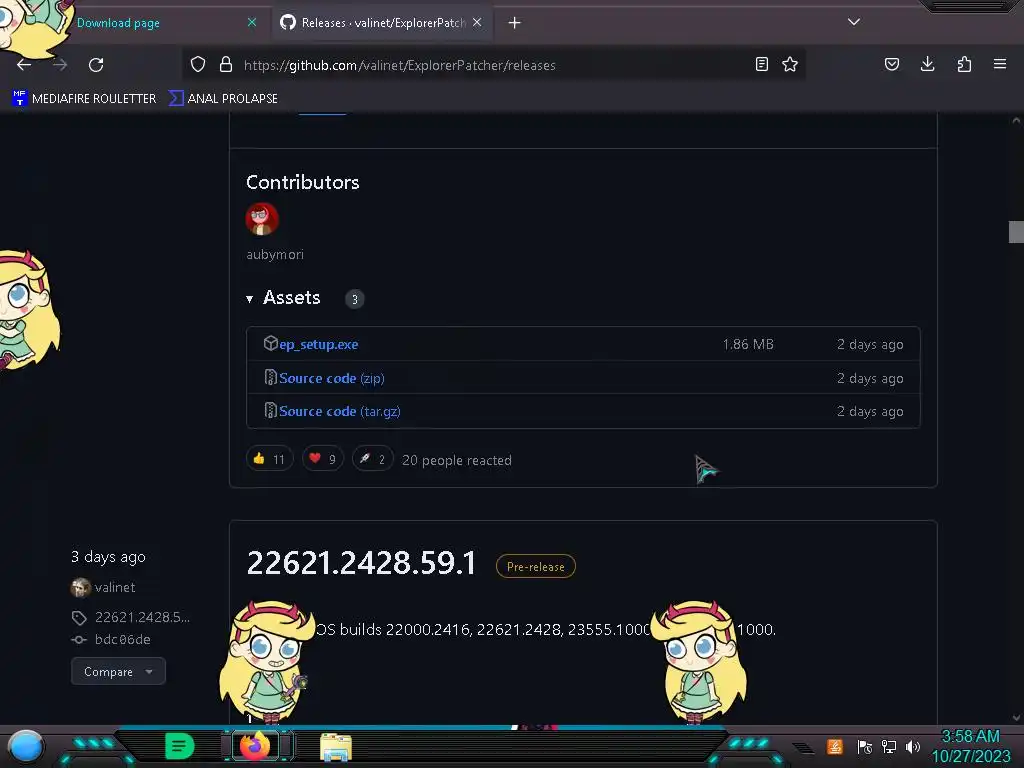Image resolution: width=1024 pixels, height=768 pixels.
Task: Open a new browser tab
Action: (x=515, y=23)
